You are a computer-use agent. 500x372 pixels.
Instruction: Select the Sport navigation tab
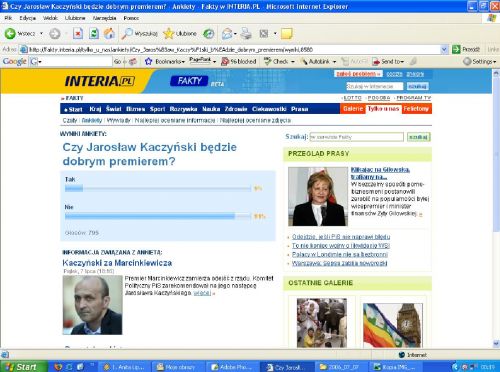tap(157, 109)
